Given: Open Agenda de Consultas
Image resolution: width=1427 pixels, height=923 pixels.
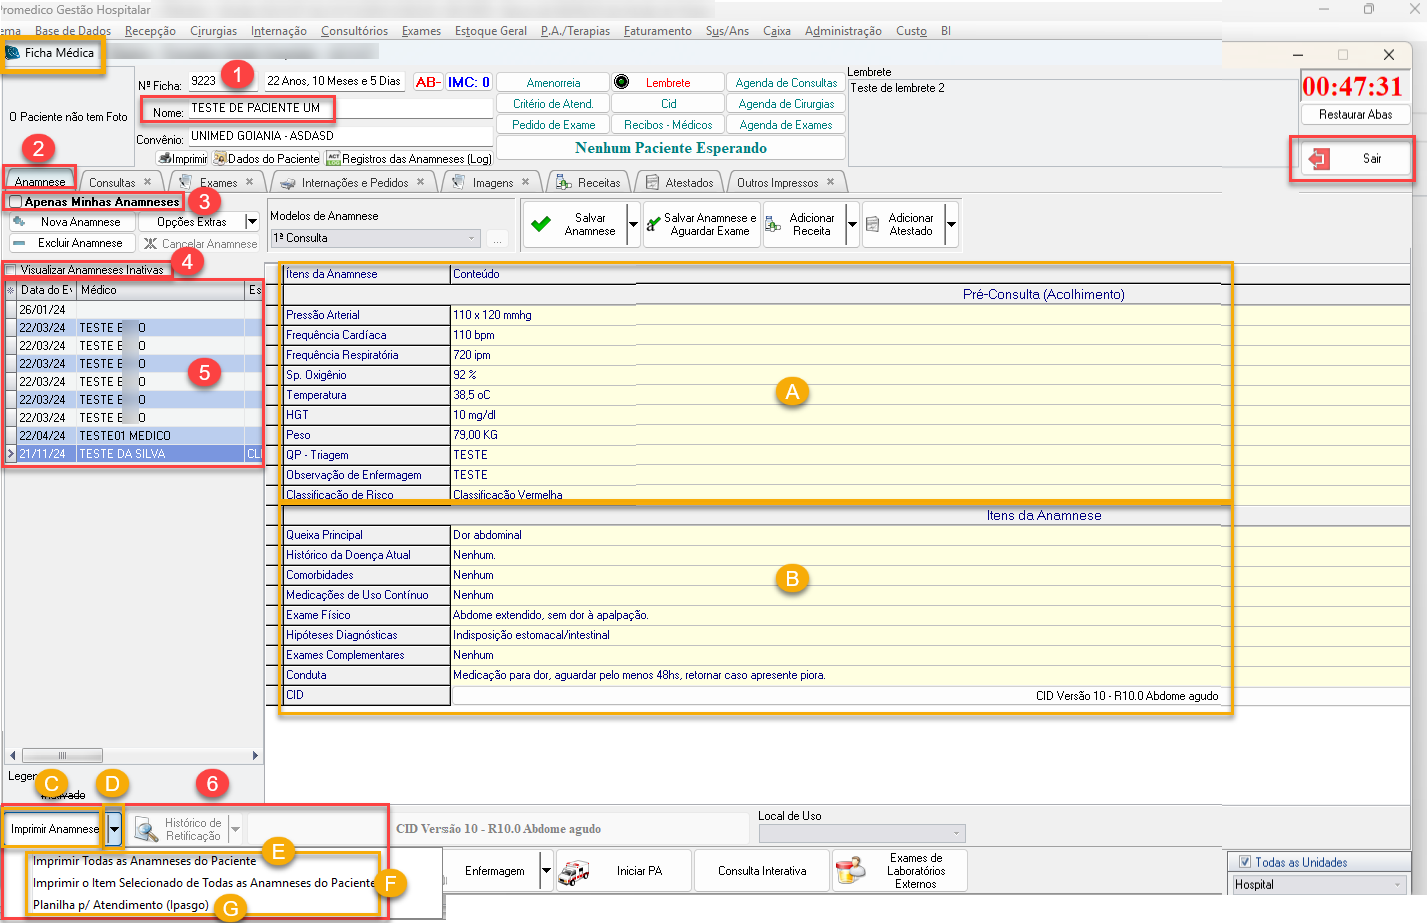Looking at the screenshot, I should tap(786, 83).
